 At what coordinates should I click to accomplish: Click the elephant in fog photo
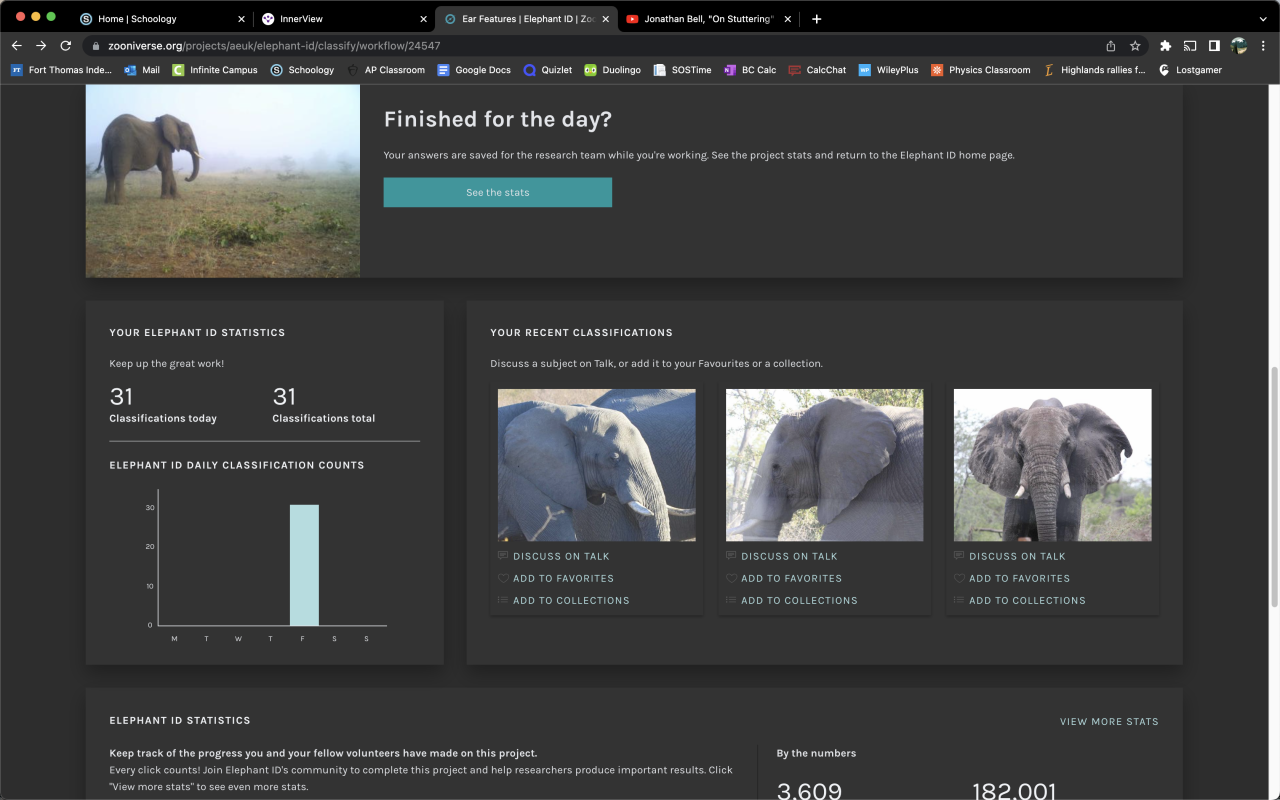[x=223, y=180]
